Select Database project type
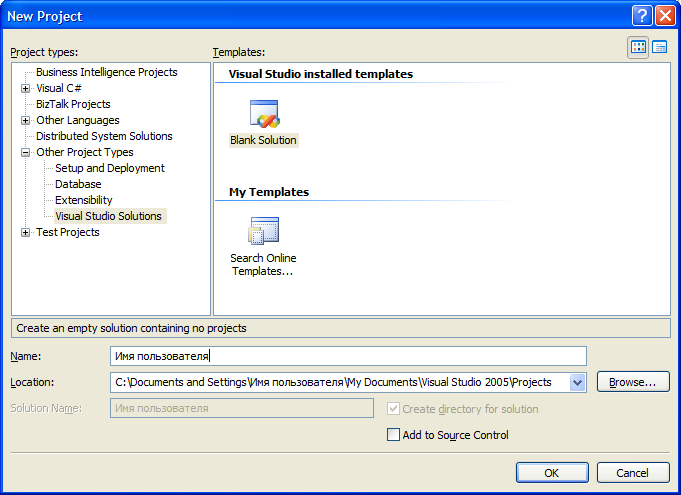Viewport: 681px width, 495px height. (x=78, y=185)
